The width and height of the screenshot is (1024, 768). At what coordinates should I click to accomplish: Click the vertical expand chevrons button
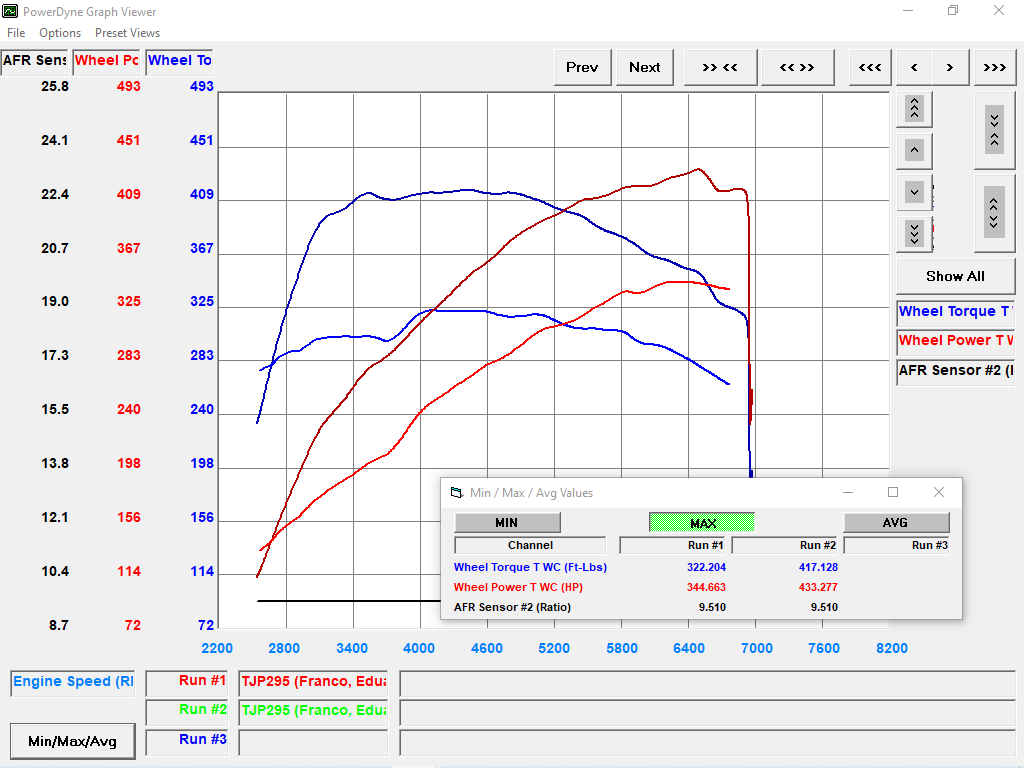click(994, 213)
